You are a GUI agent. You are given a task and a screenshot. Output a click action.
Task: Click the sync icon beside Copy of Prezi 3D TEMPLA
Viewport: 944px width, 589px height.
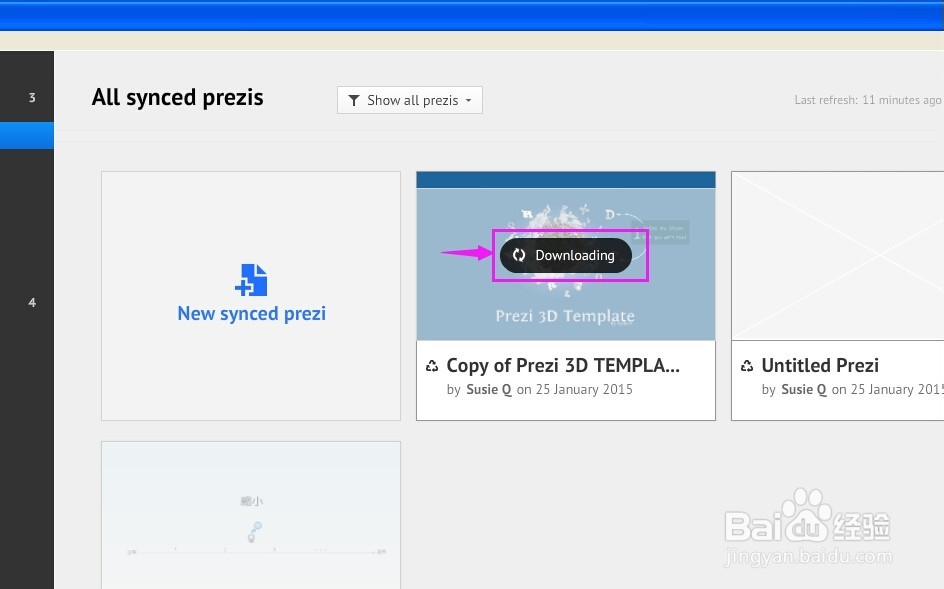click(x=432, y=366)
